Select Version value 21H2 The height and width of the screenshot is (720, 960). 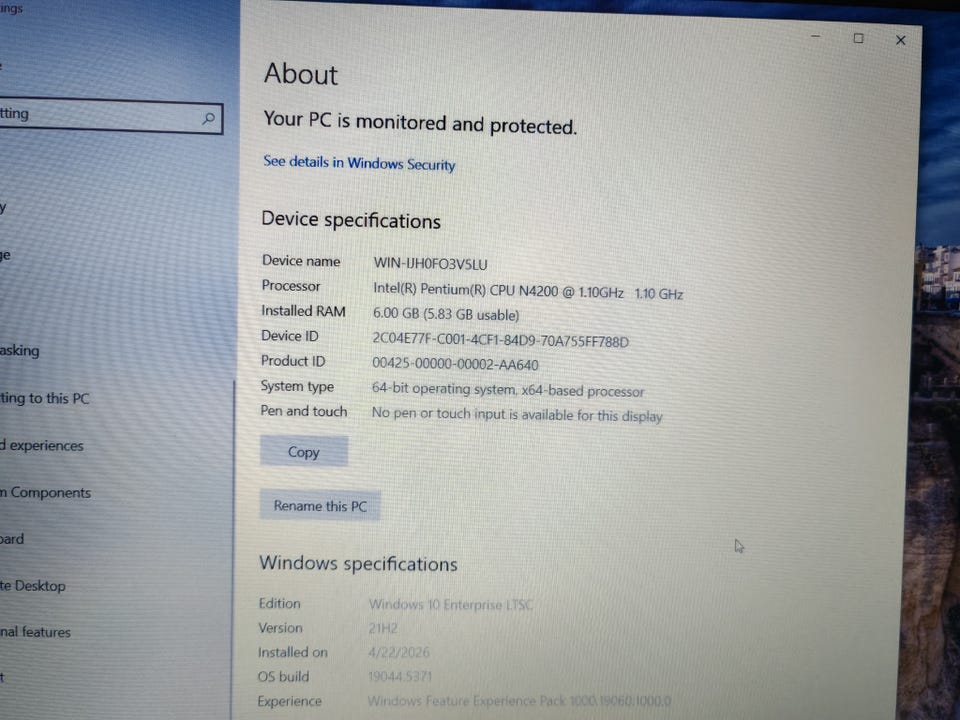pyautogui.click(x=383, y=629)
